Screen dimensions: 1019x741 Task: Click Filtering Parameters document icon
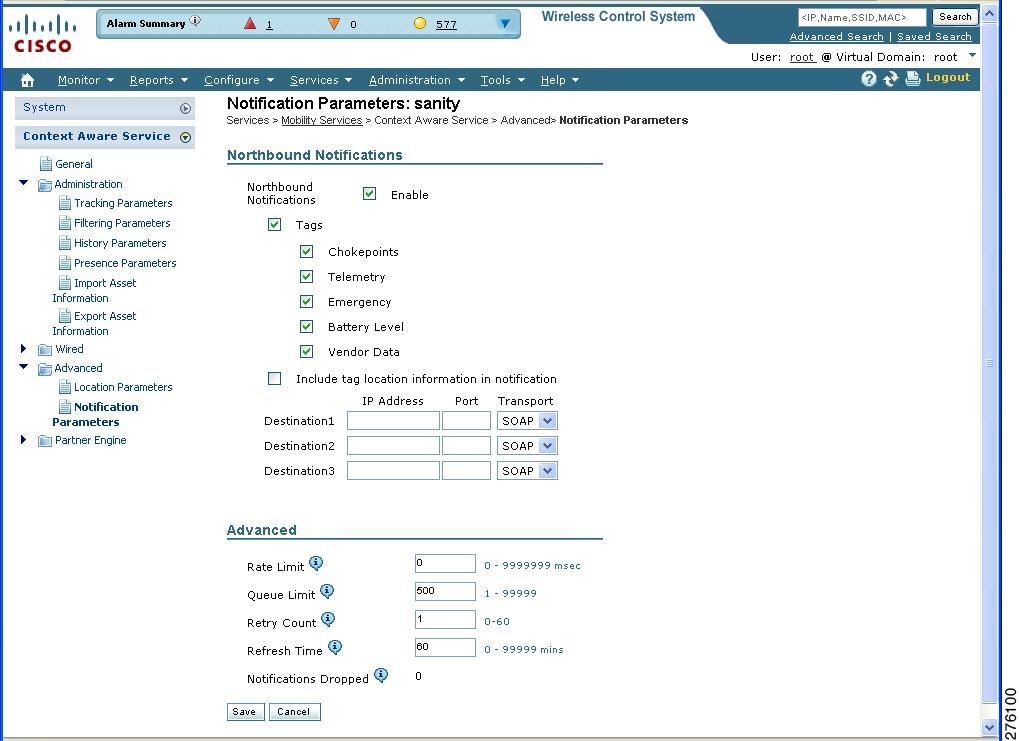point(65,223)
